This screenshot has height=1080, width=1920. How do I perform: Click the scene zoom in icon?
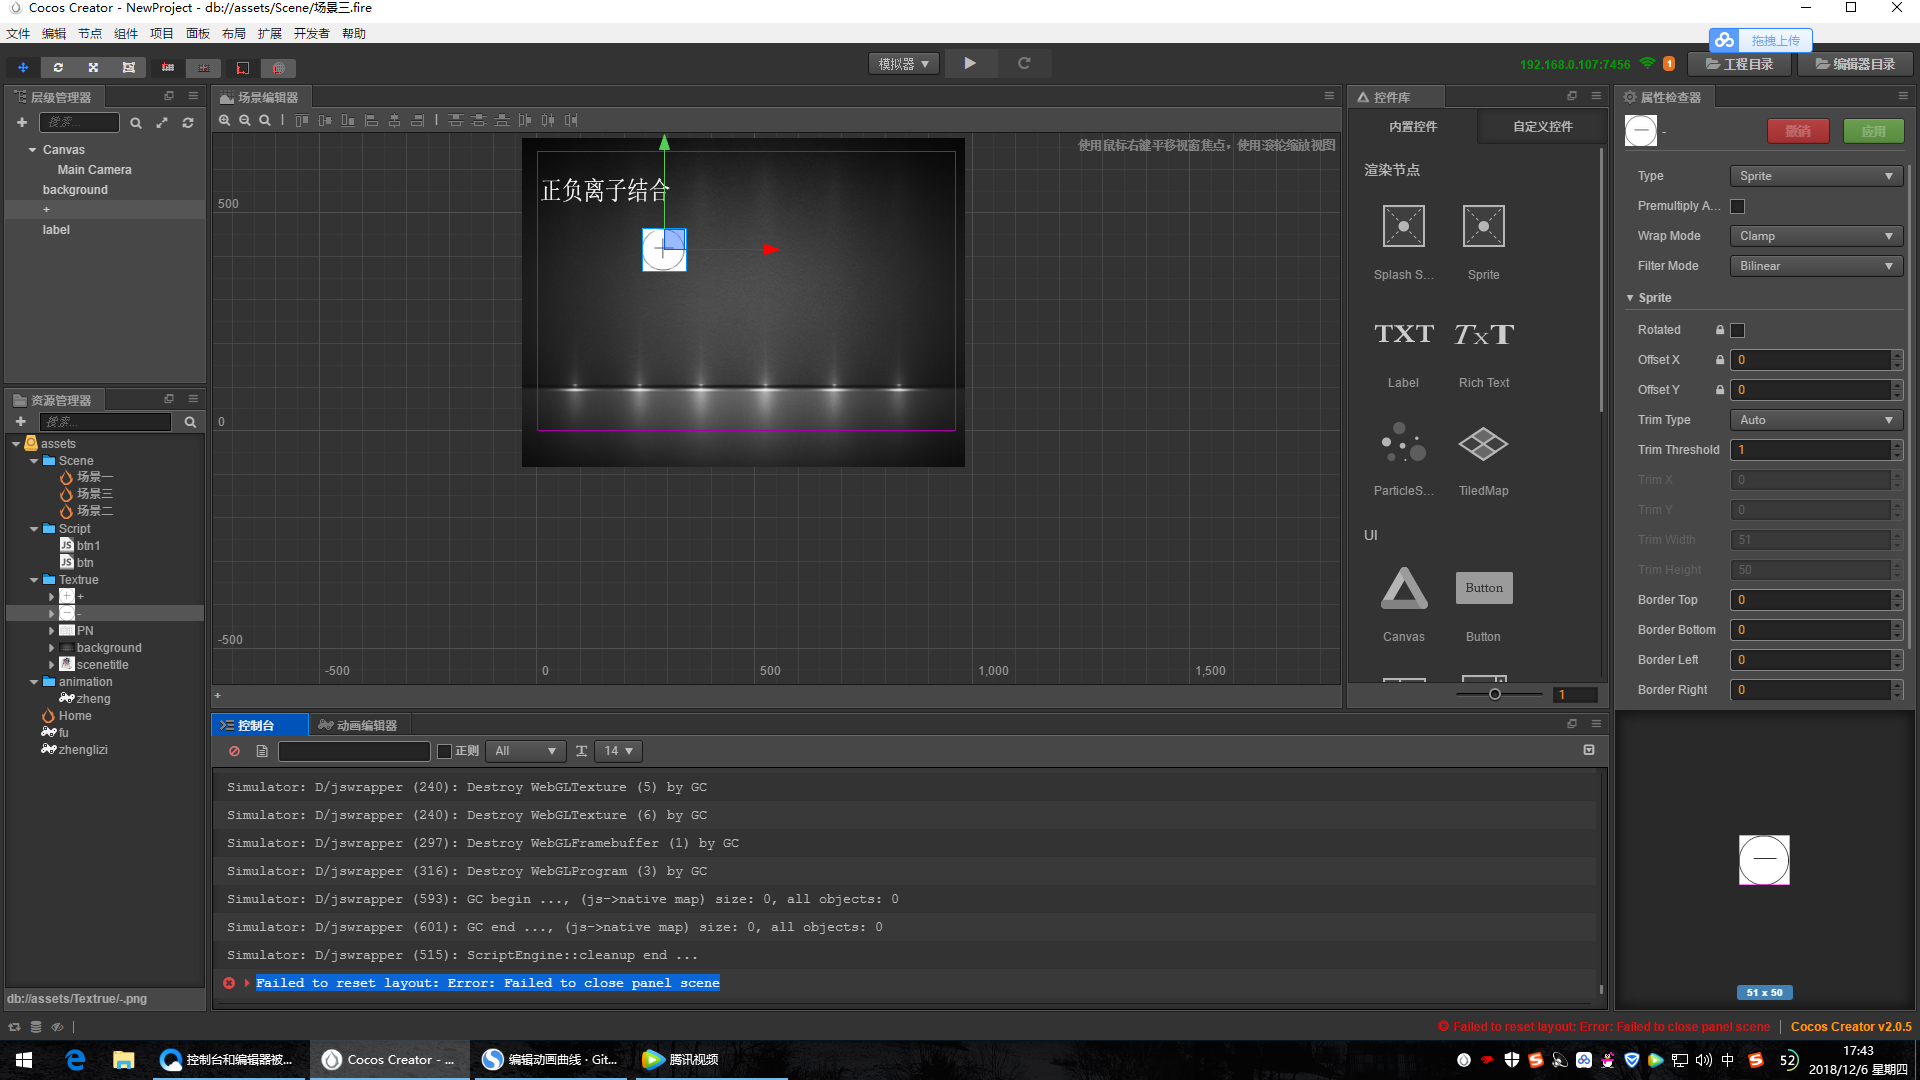click(225, 120)
